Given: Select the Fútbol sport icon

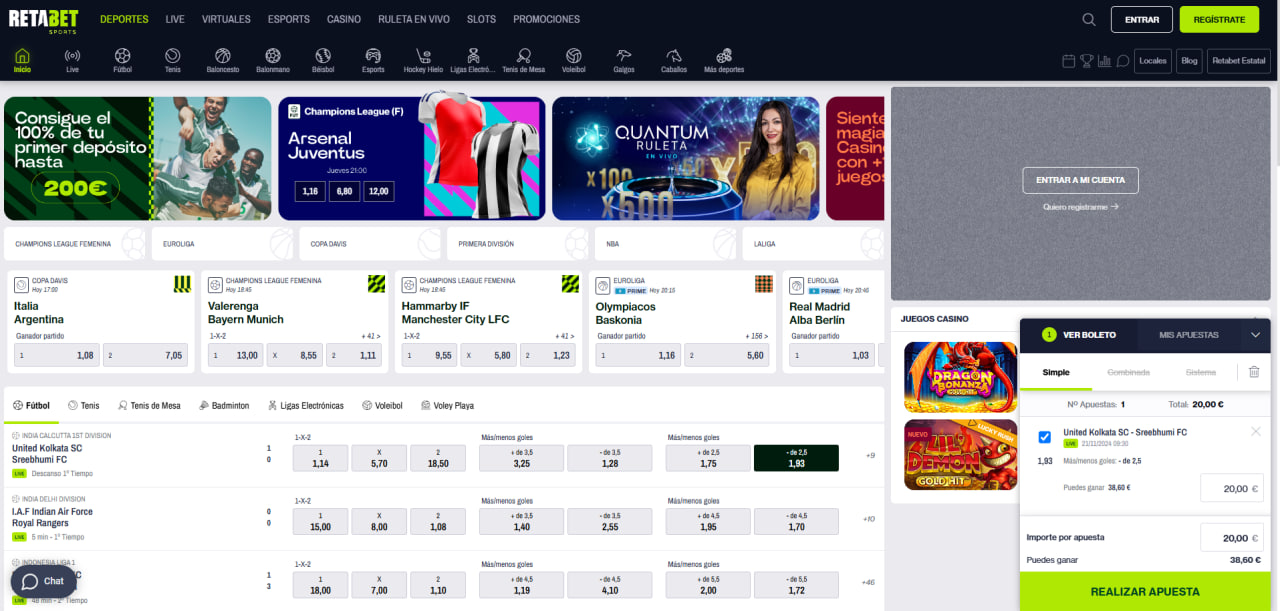Looking at the screenshot, I should click(x=122, y=60).
